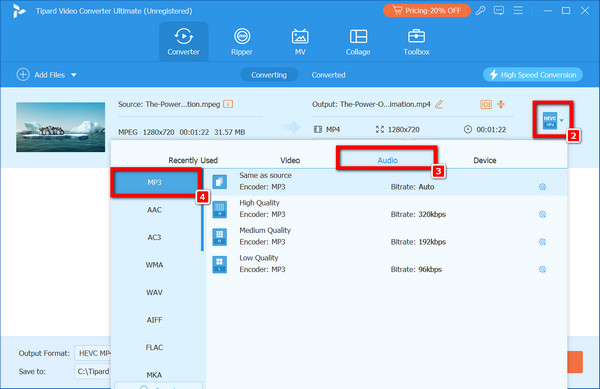The width and height of the screenshot is (600, 389).
Task: Open the MV maker module
Action: 300,42
